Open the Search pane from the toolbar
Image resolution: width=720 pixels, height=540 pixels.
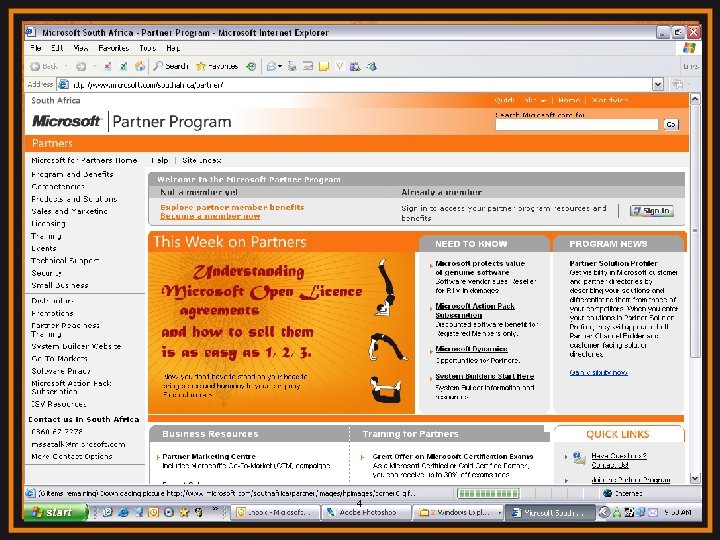170,67
